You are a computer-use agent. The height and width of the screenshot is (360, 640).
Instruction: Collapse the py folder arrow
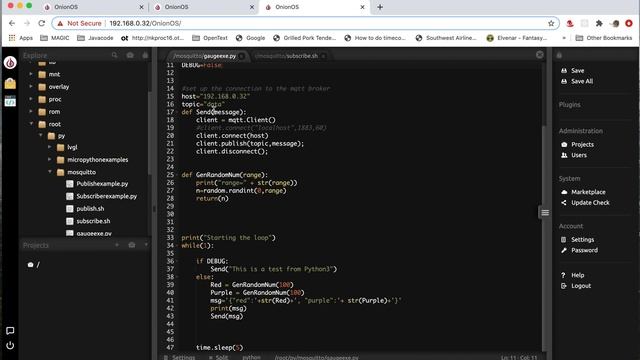click(x=40, y=136)
